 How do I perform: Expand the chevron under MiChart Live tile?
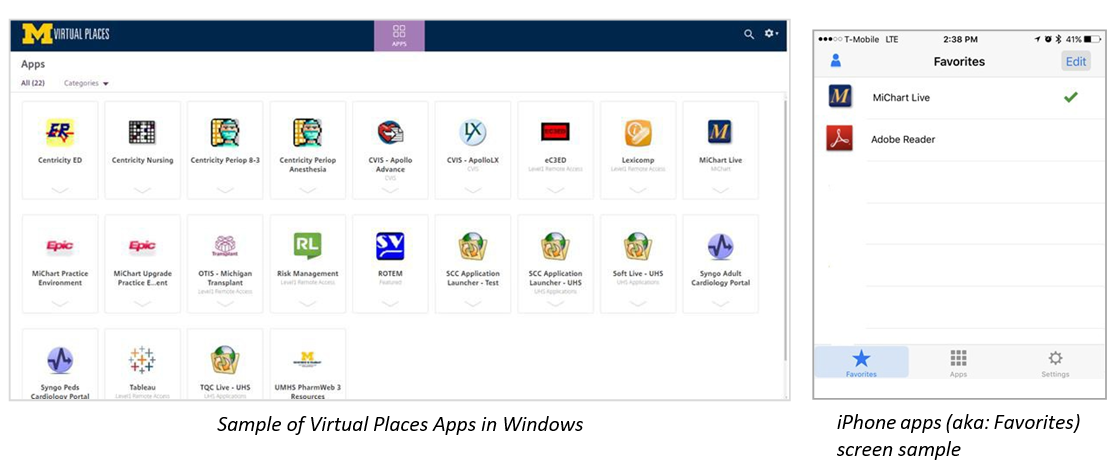click(720, 190)
